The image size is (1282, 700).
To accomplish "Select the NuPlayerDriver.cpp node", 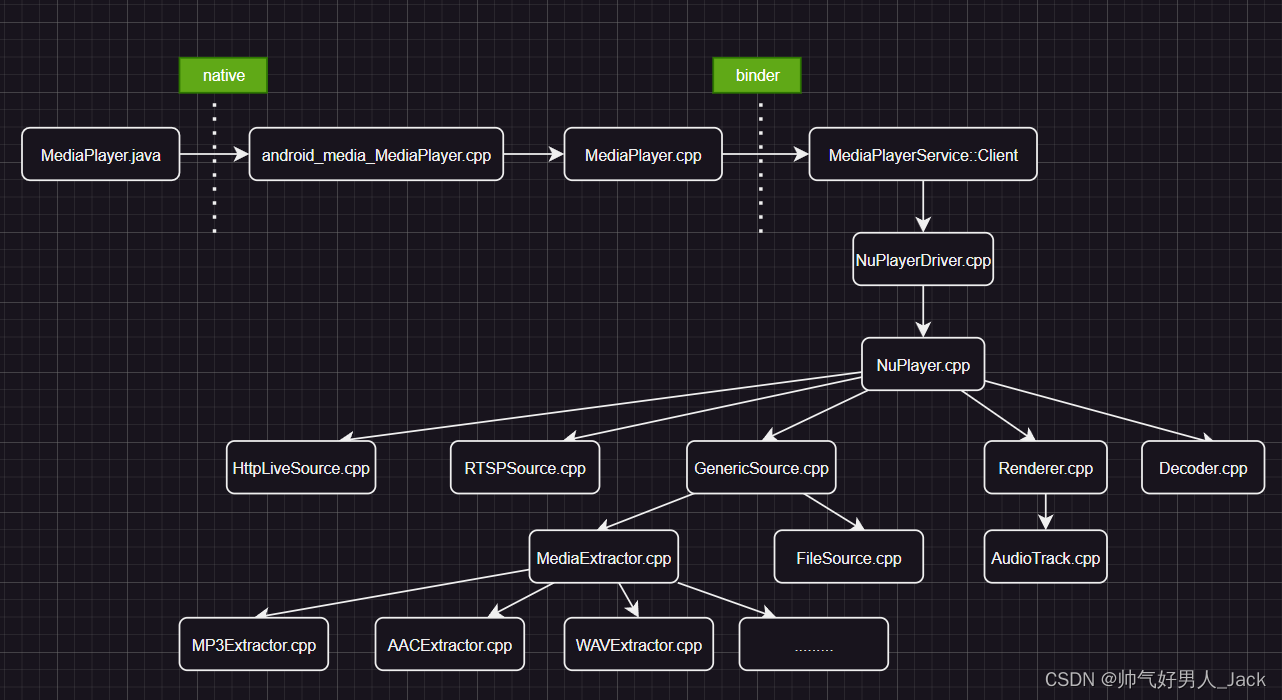I will [923, 259].
